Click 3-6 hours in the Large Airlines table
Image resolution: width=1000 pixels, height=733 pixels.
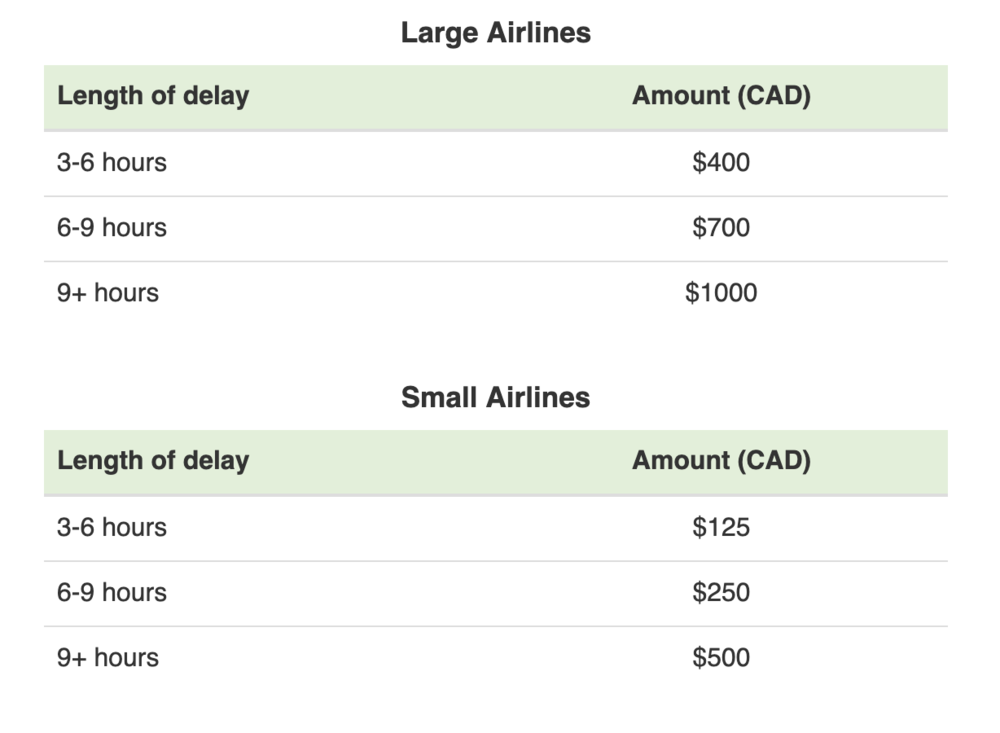pyautogui.click(x=112, y=162)
